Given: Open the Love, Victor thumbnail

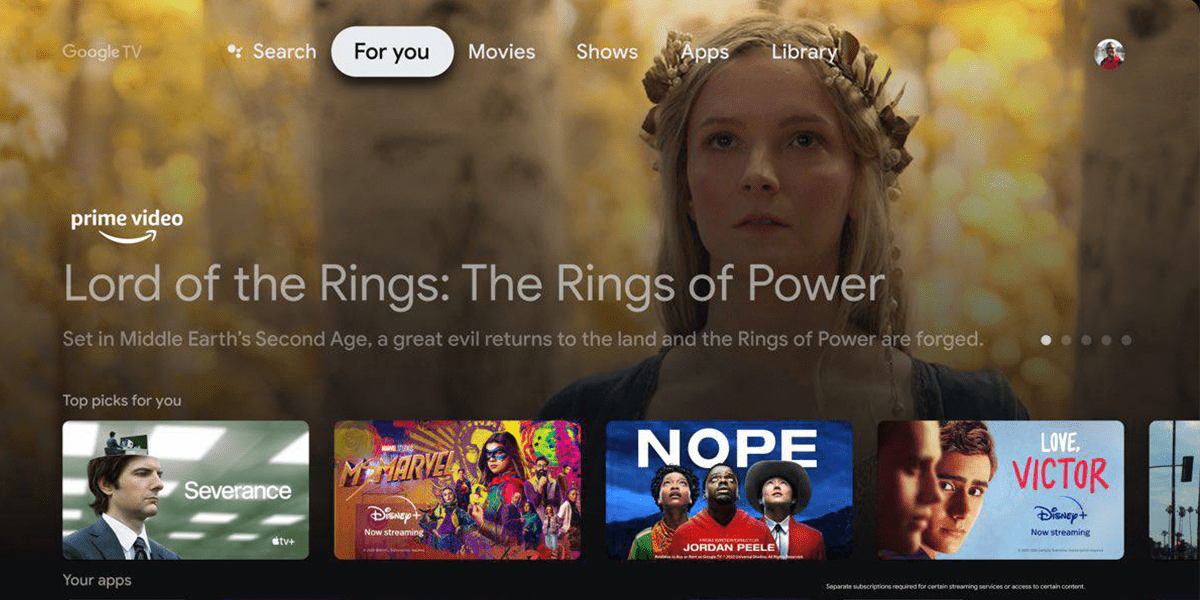Looking at the screenshot, I should click(1001, 490).
